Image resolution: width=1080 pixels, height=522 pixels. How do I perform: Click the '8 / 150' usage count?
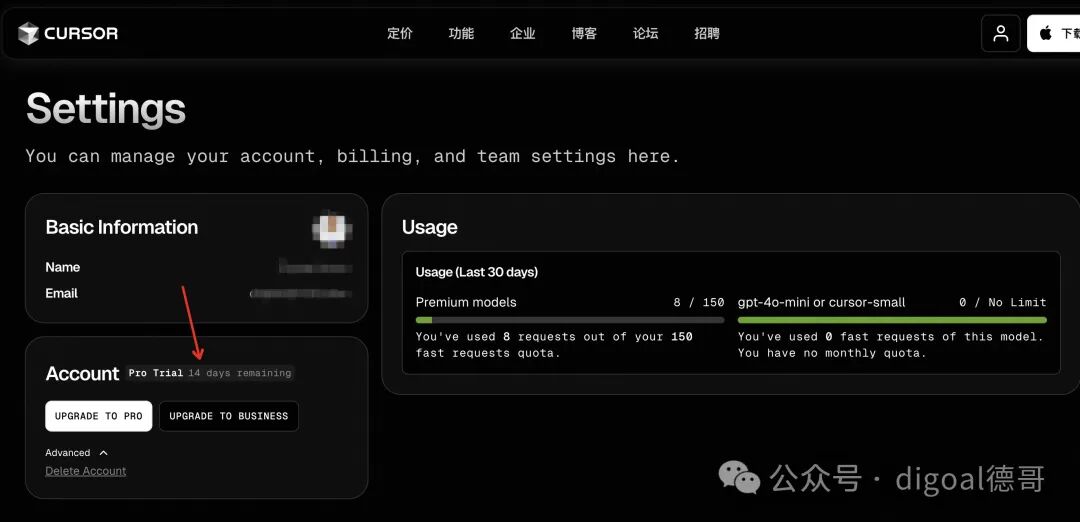click(x=698, y=302)
